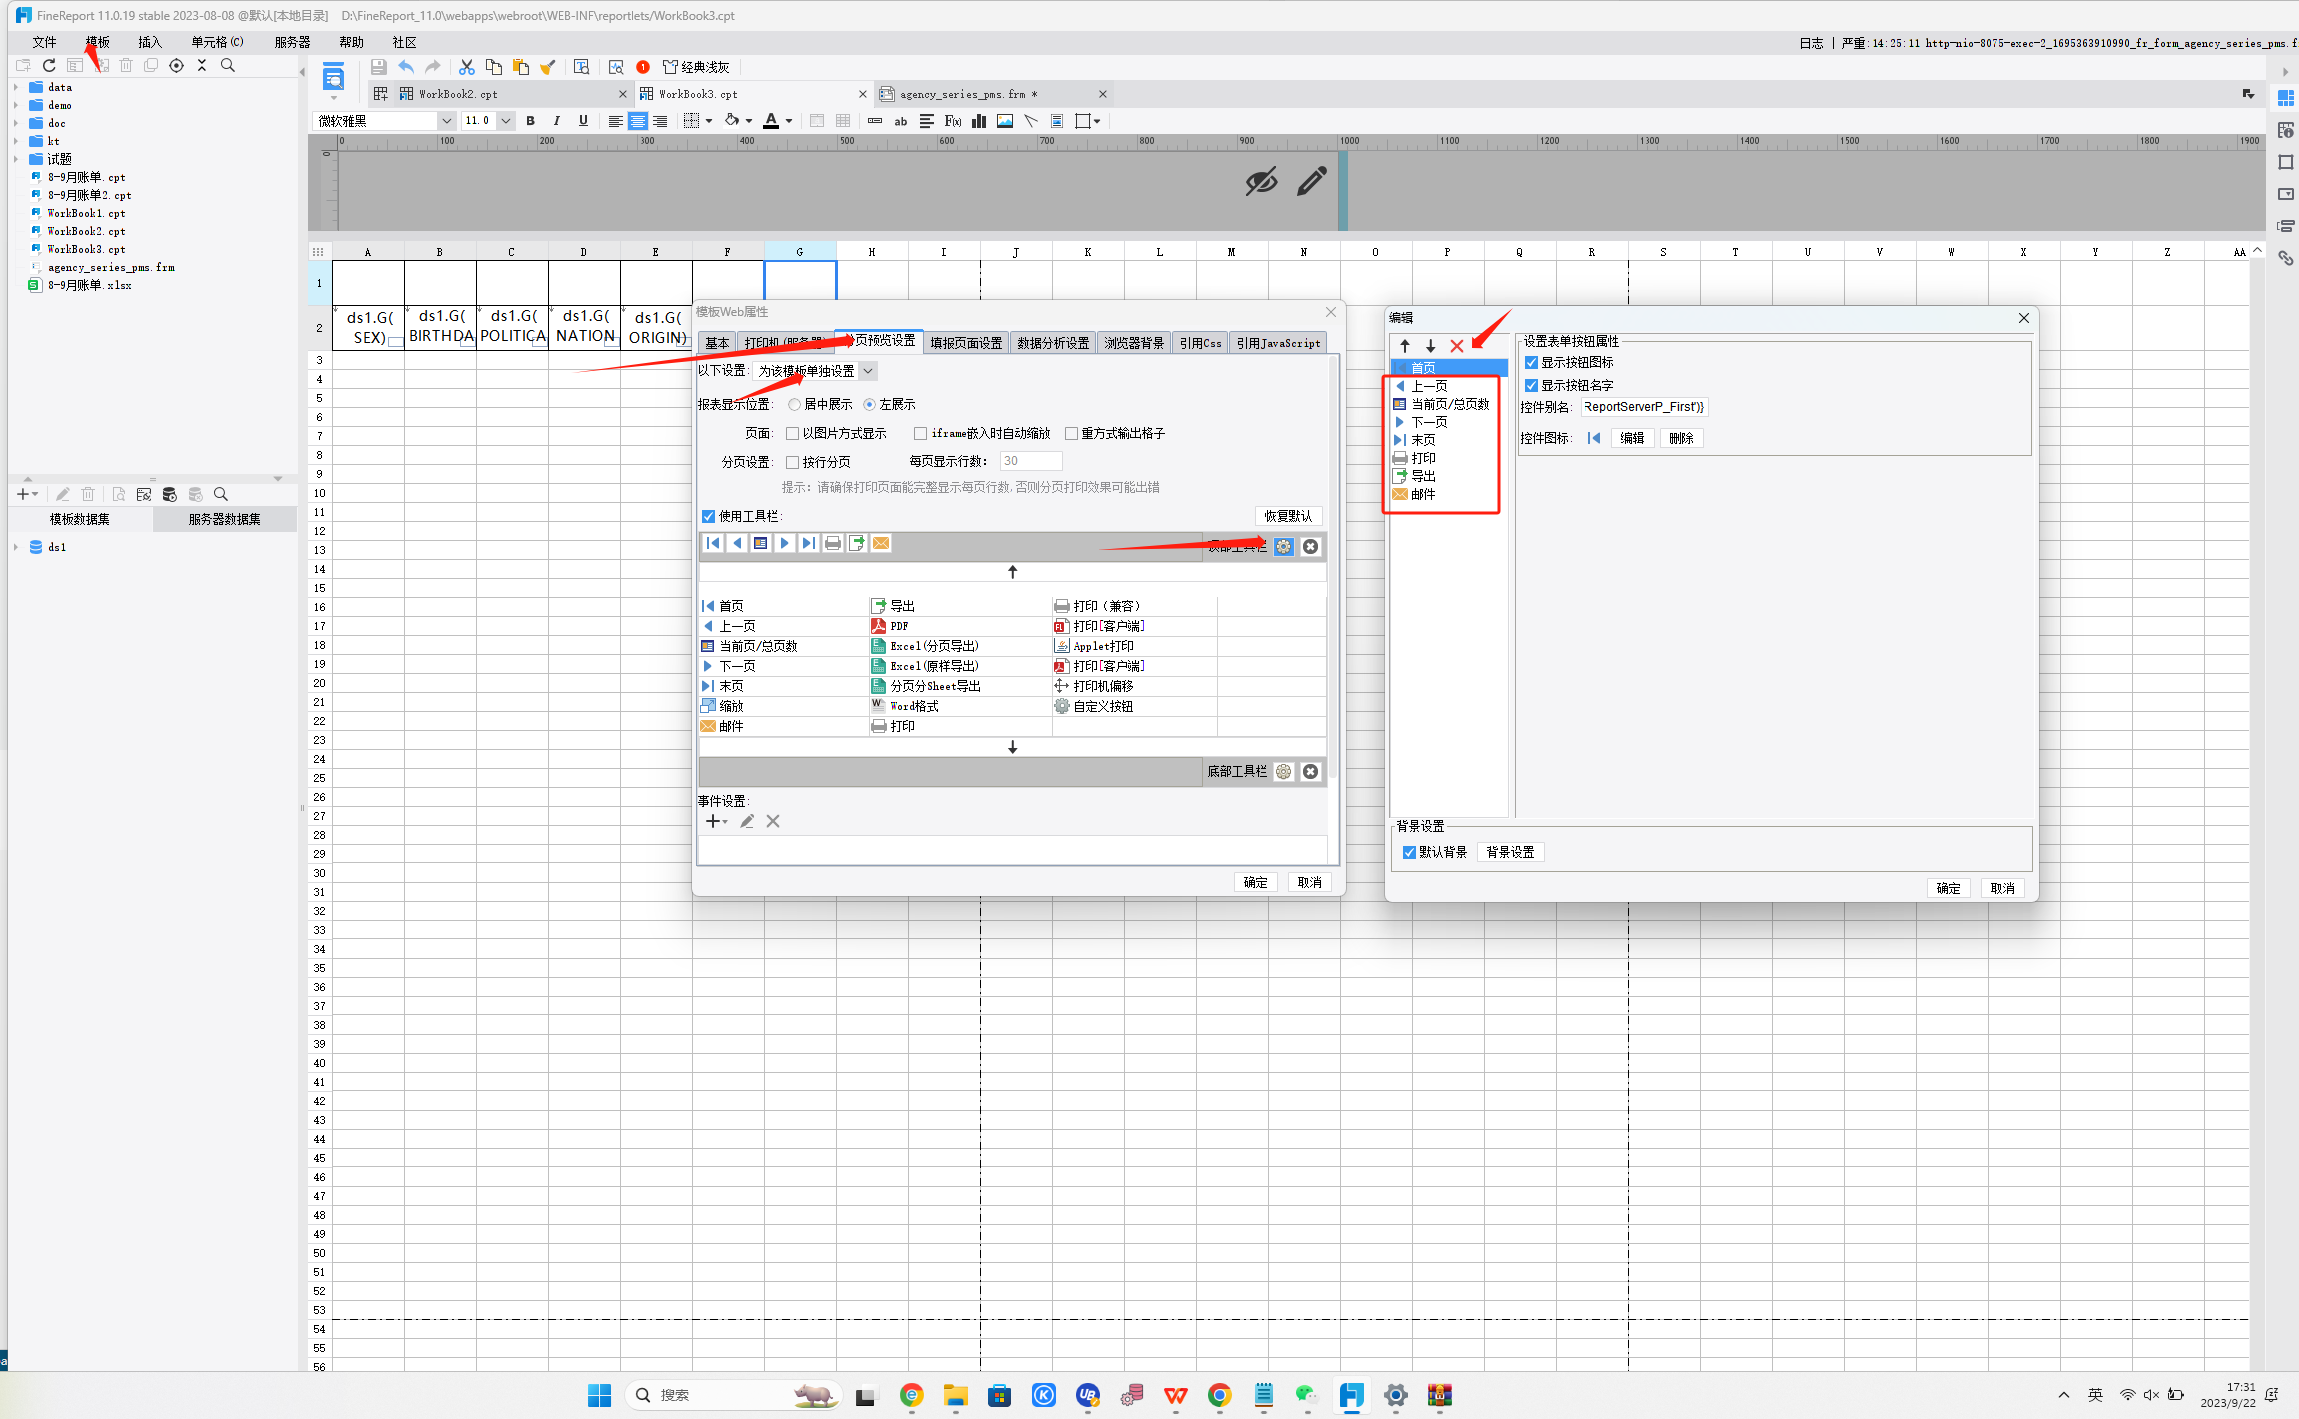The height and width of the screenshot is (1419, 2299).
Task: Switch to the 填报页面设置 tab
Action: tap(966, 343)
